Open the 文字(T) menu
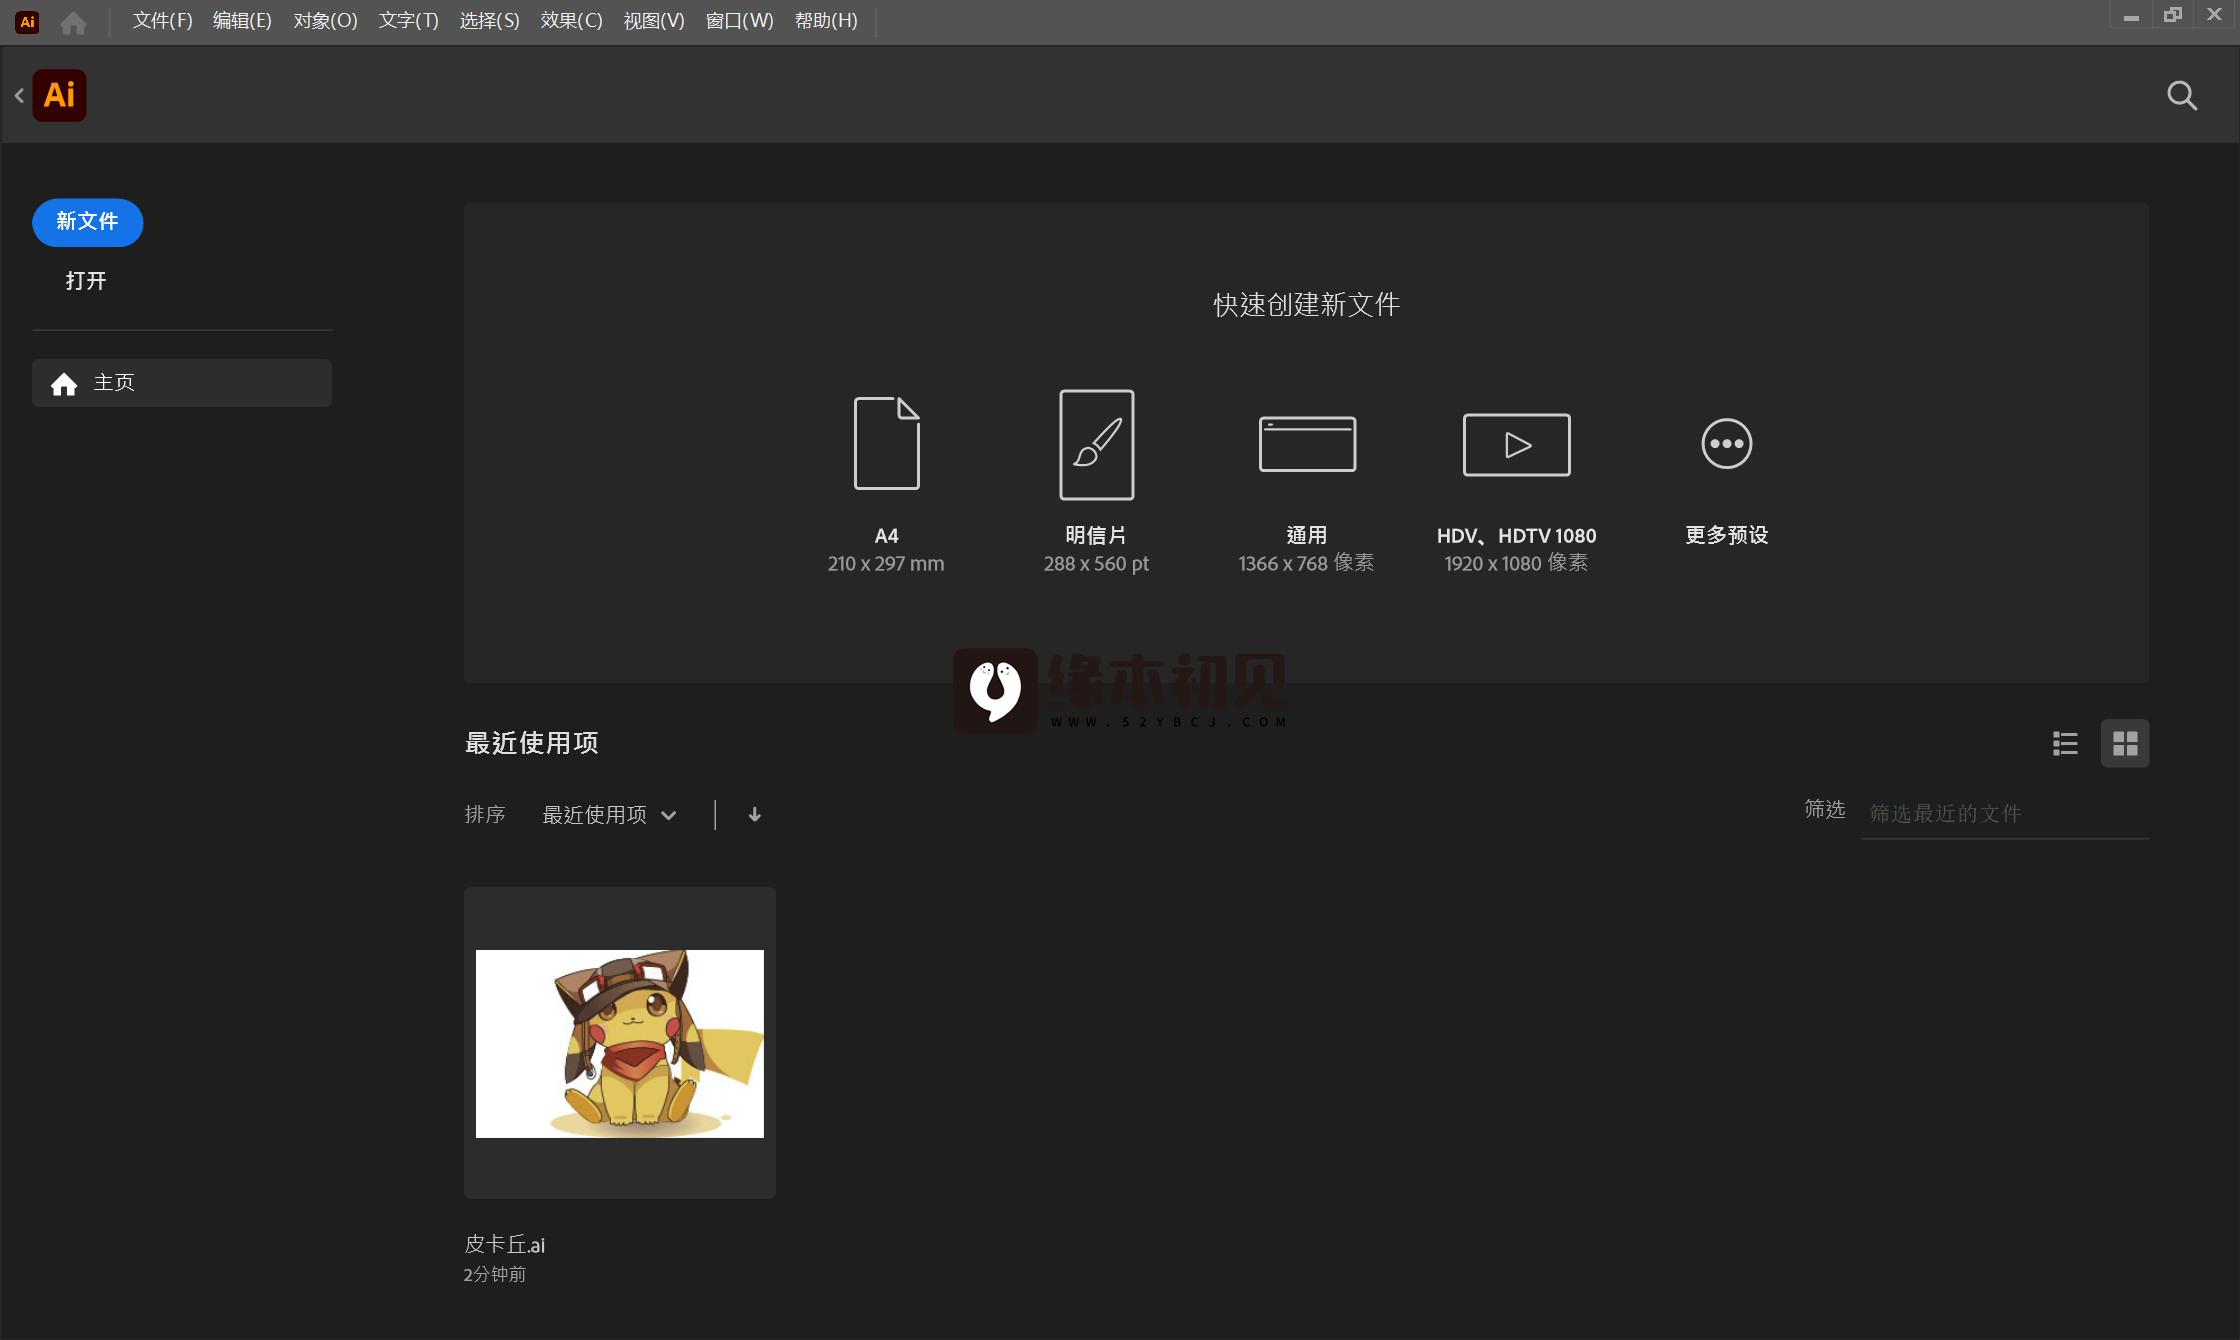 [x=408, y=21]
